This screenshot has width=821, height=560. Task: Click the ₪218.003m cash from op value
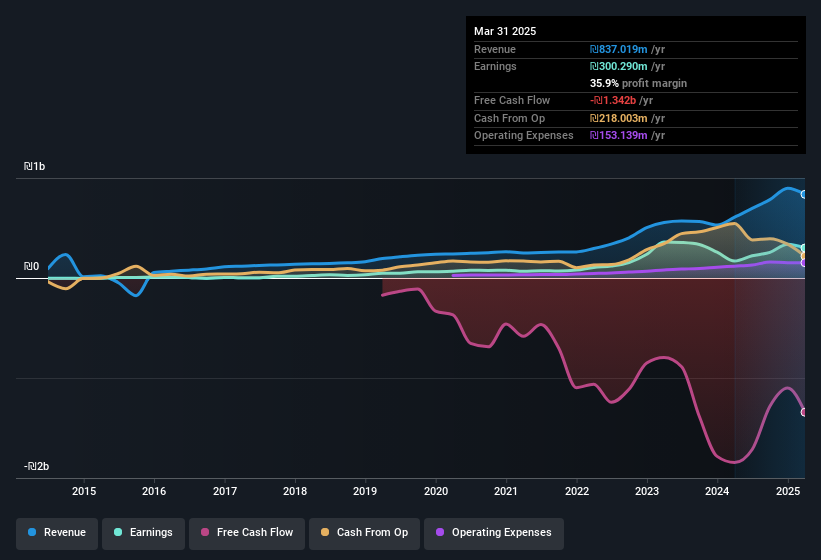[618, 118]
